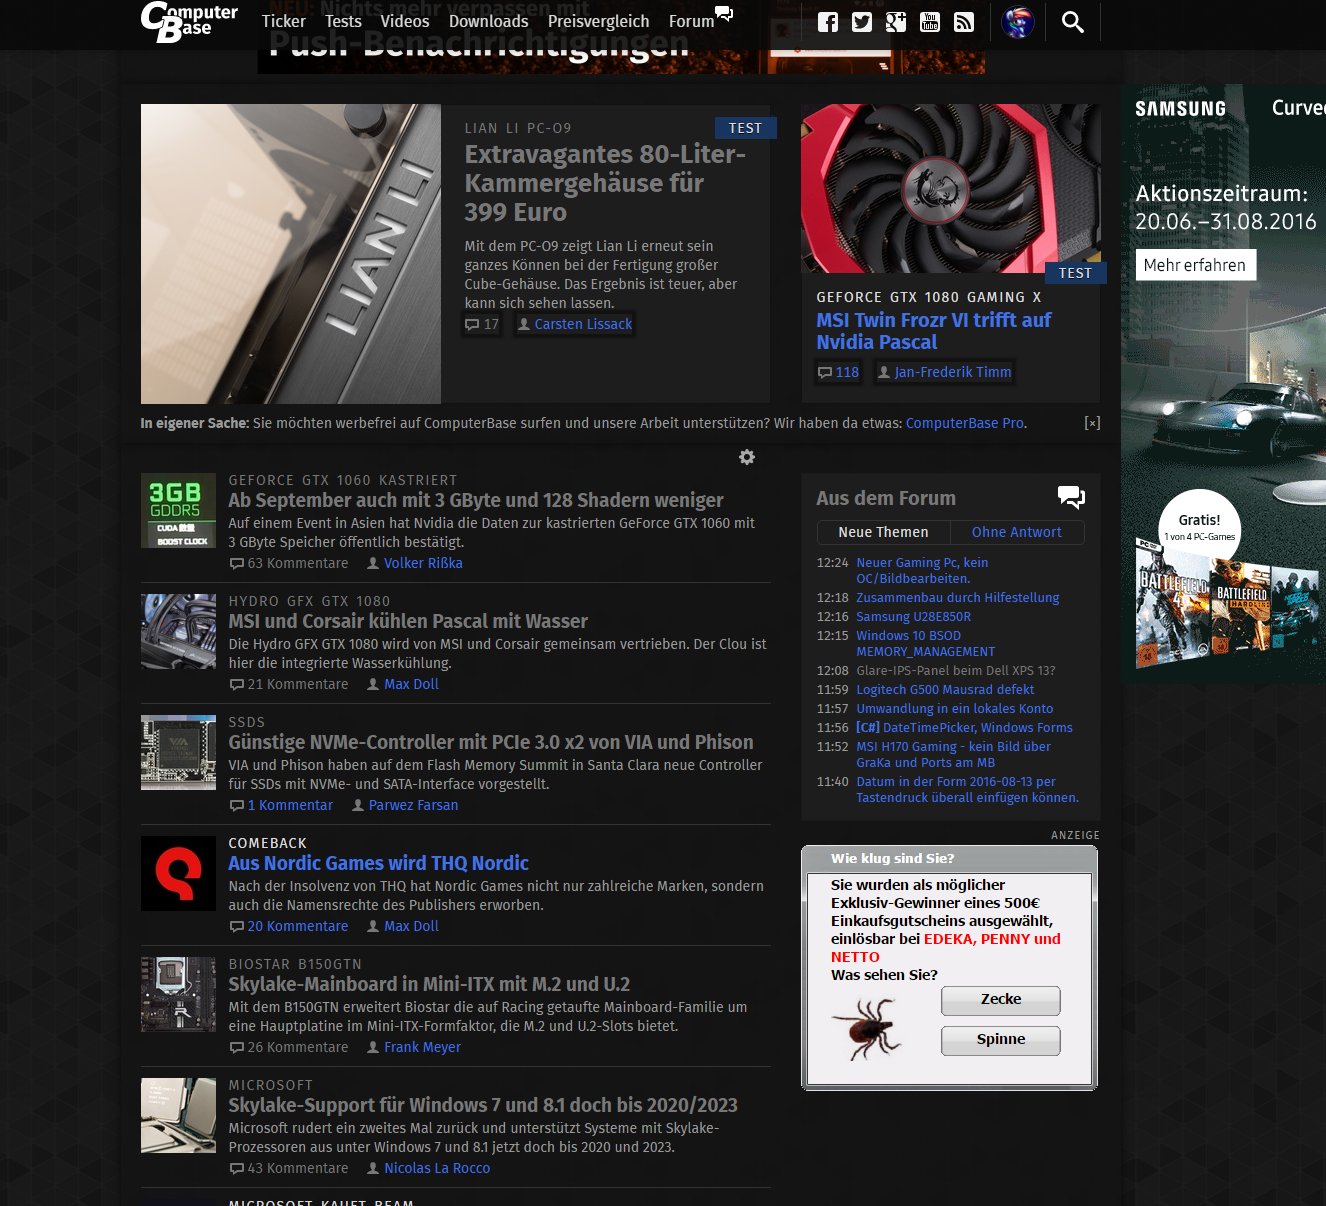This screenshot has height=1206, width=1326.
Task: Open forum thread DateTimePicker, Windows Forms
Action: coord(964,728)
